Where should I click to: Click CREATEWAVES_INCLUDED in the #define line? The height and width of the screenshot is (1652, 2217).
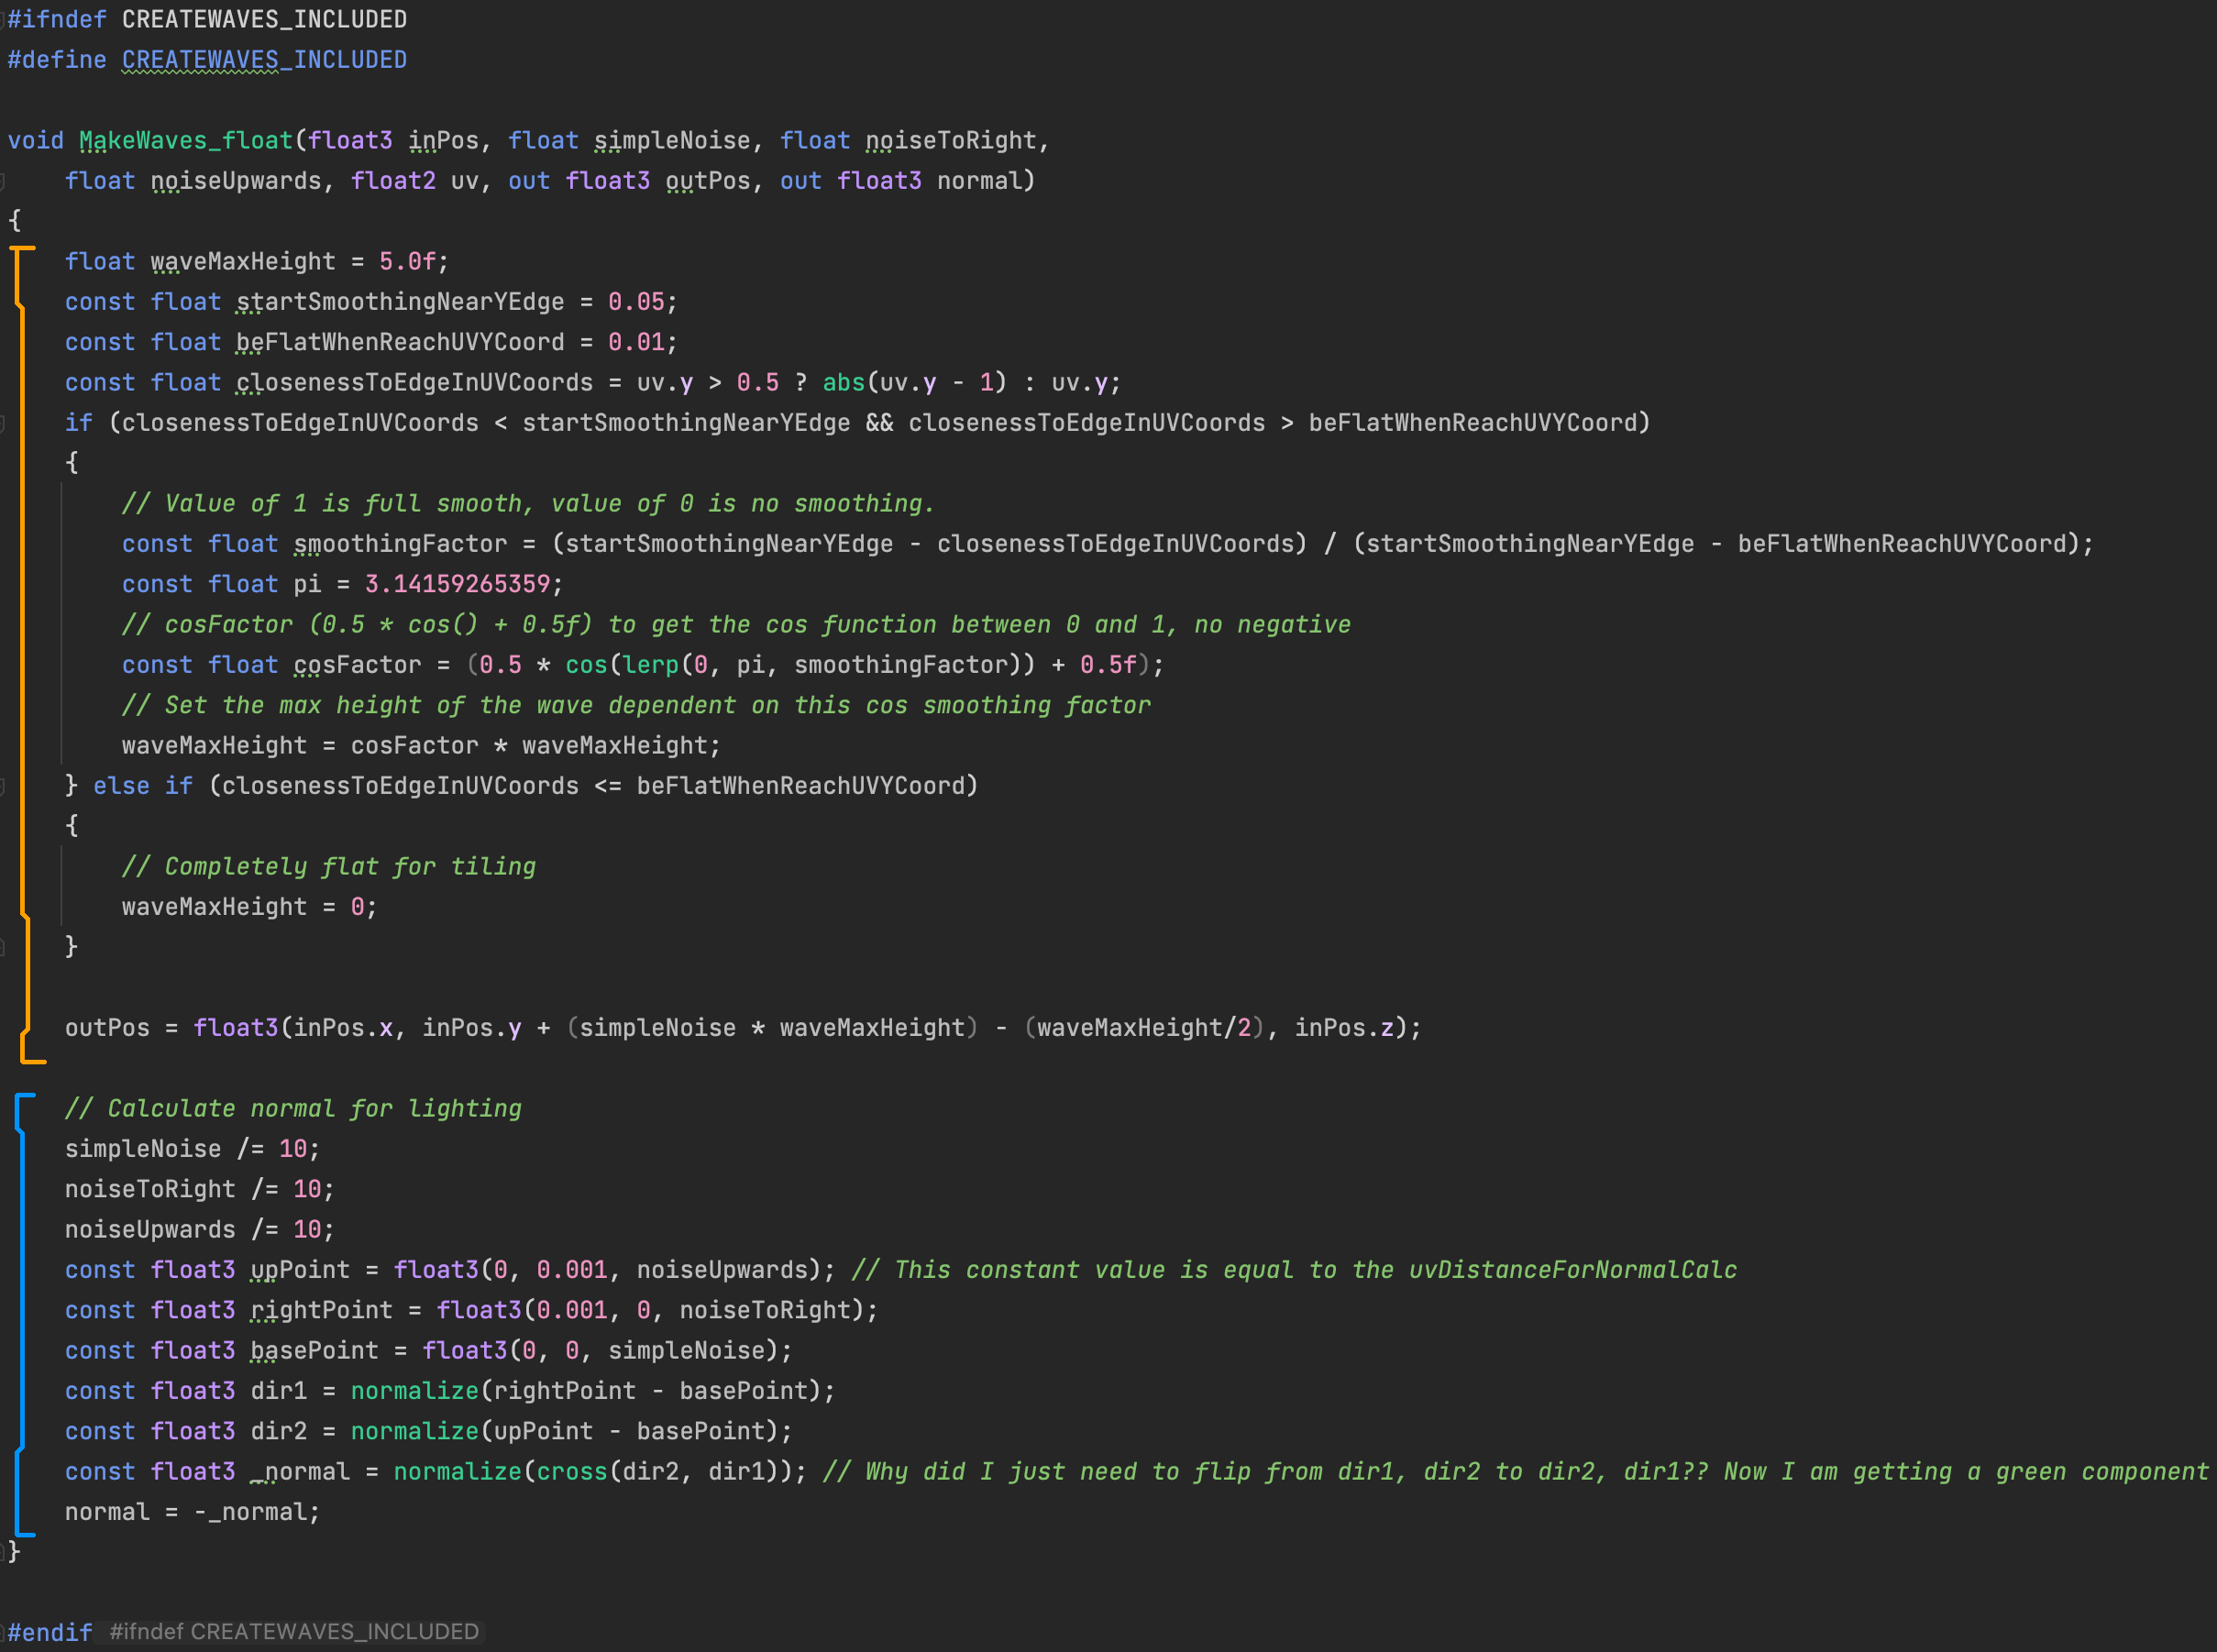264,60
